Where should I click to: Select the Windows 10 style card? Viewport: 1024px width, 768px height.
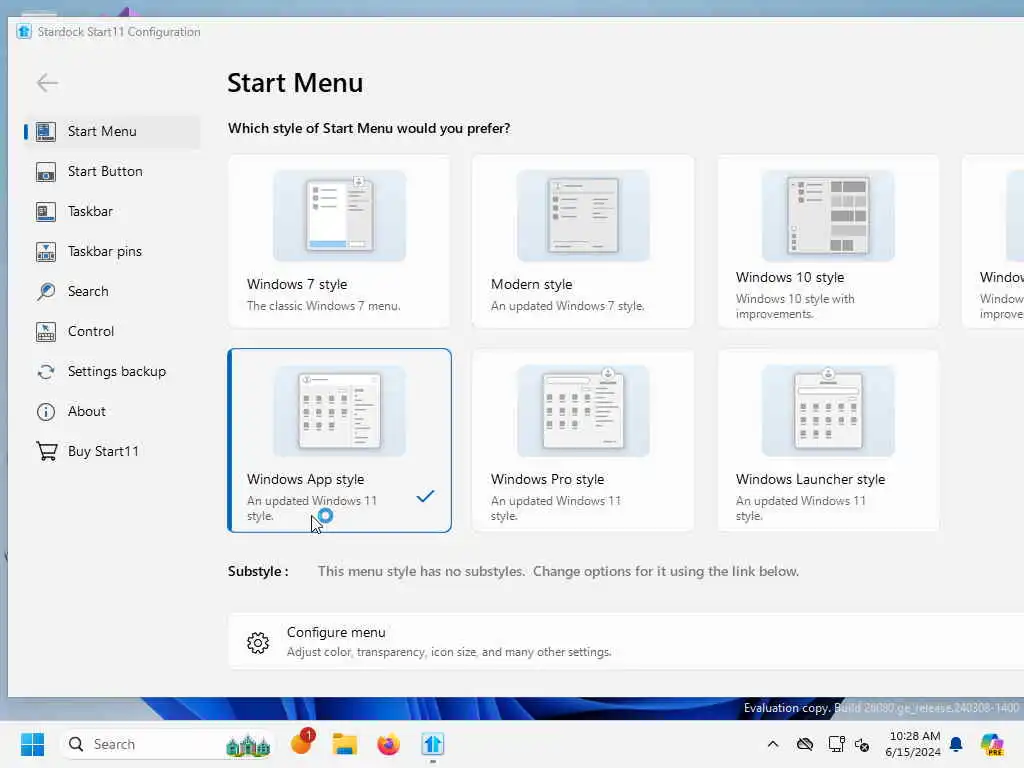828,241
